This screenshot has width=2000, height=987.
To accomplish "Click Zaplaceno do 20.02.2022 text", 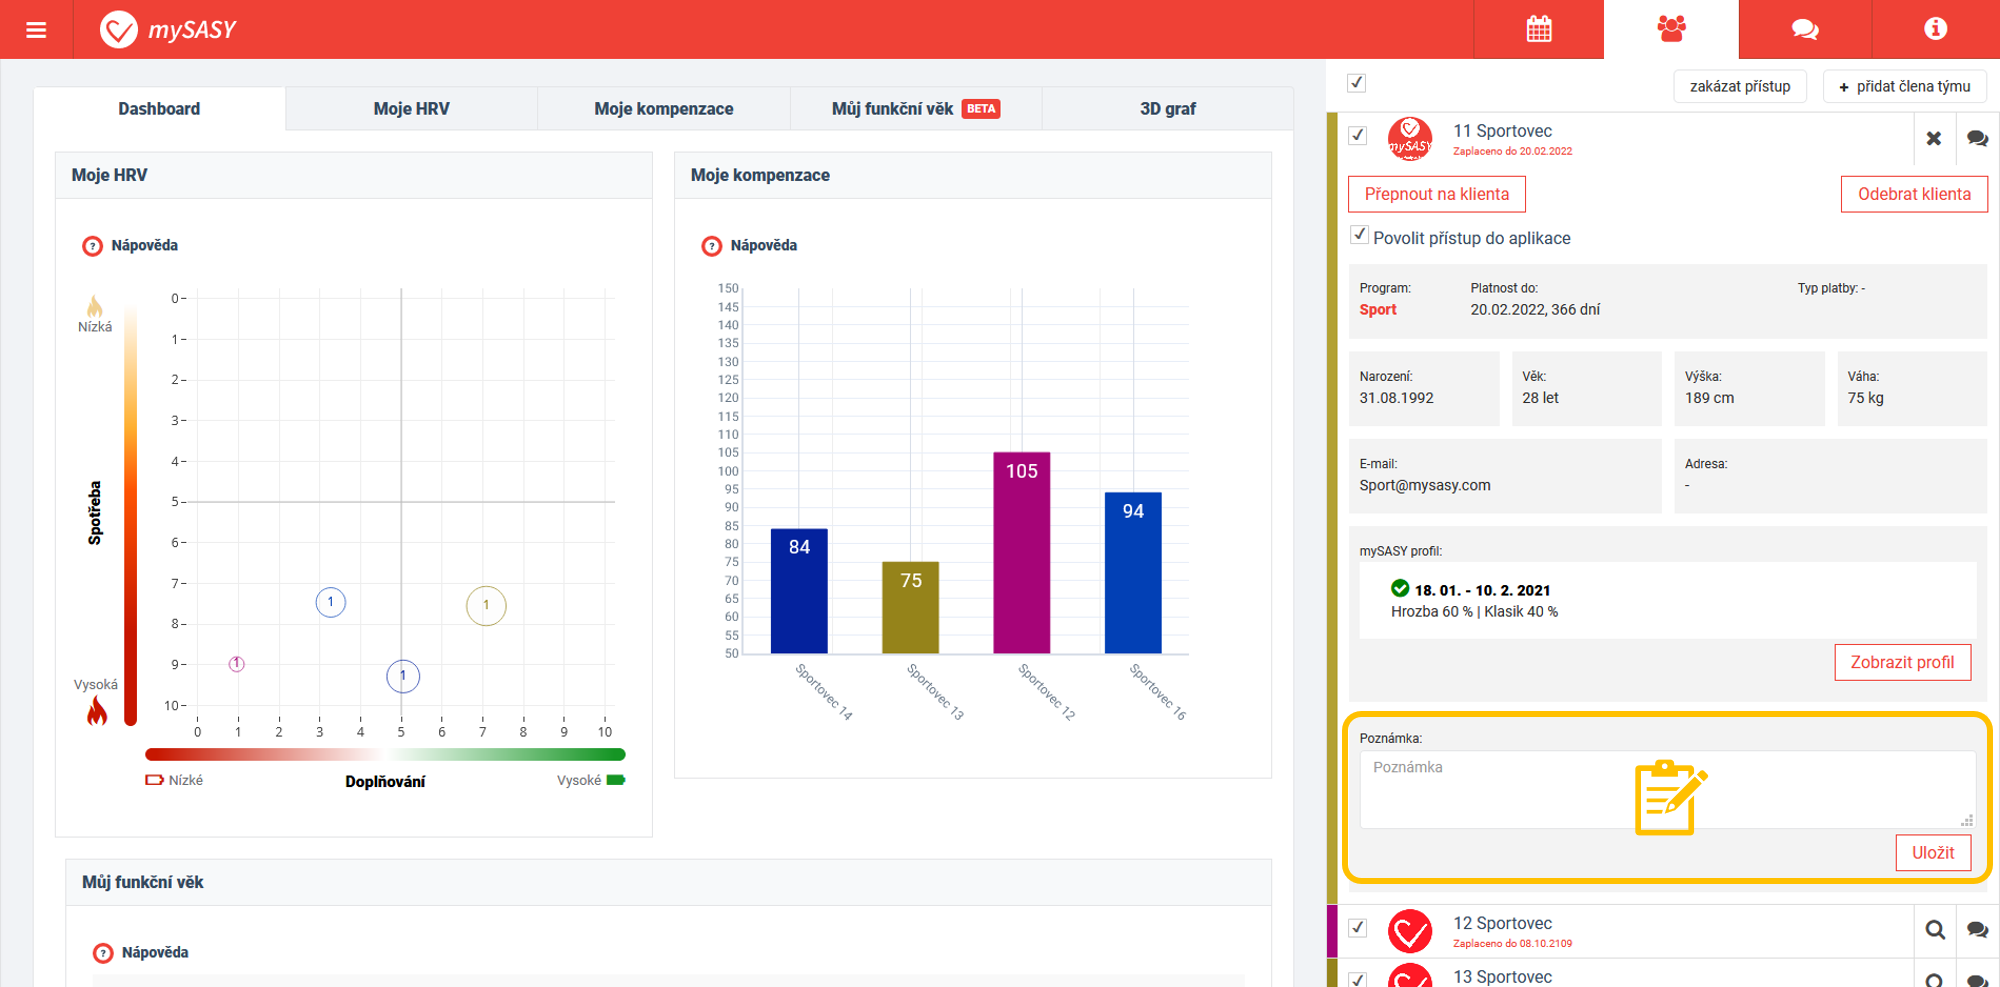I will (x=1512, y=152).
